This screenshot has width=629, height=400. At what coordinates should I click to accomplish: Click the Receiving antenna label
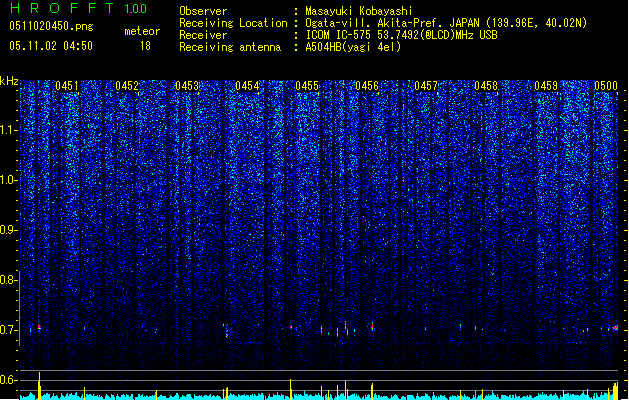coord(230,47)
